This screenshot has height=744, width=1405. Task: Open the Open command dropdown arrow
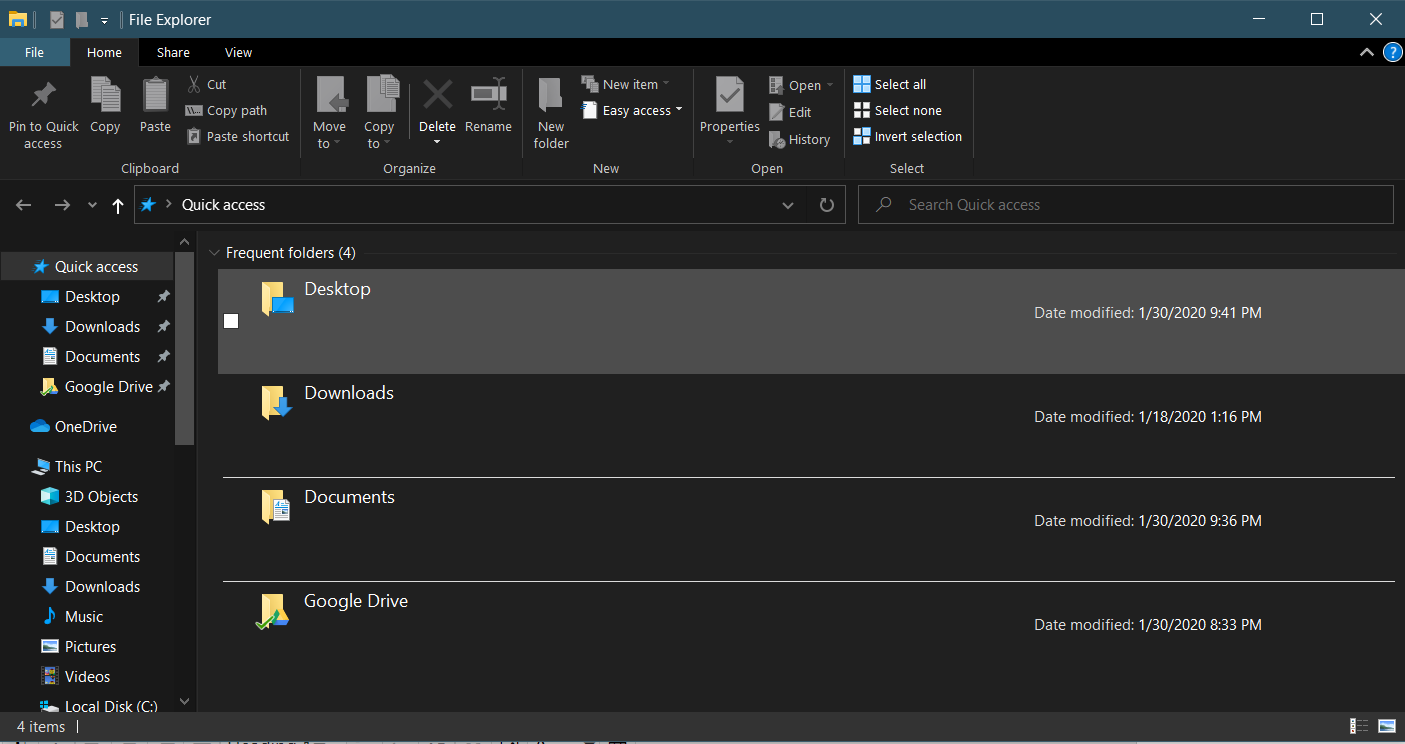point(830,86)
